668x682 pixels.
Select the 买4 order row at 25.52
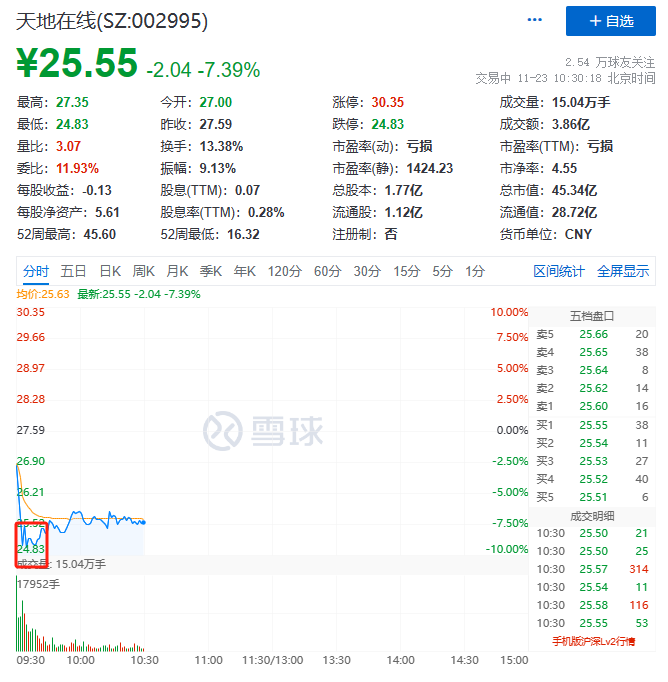tap(592, 479)
